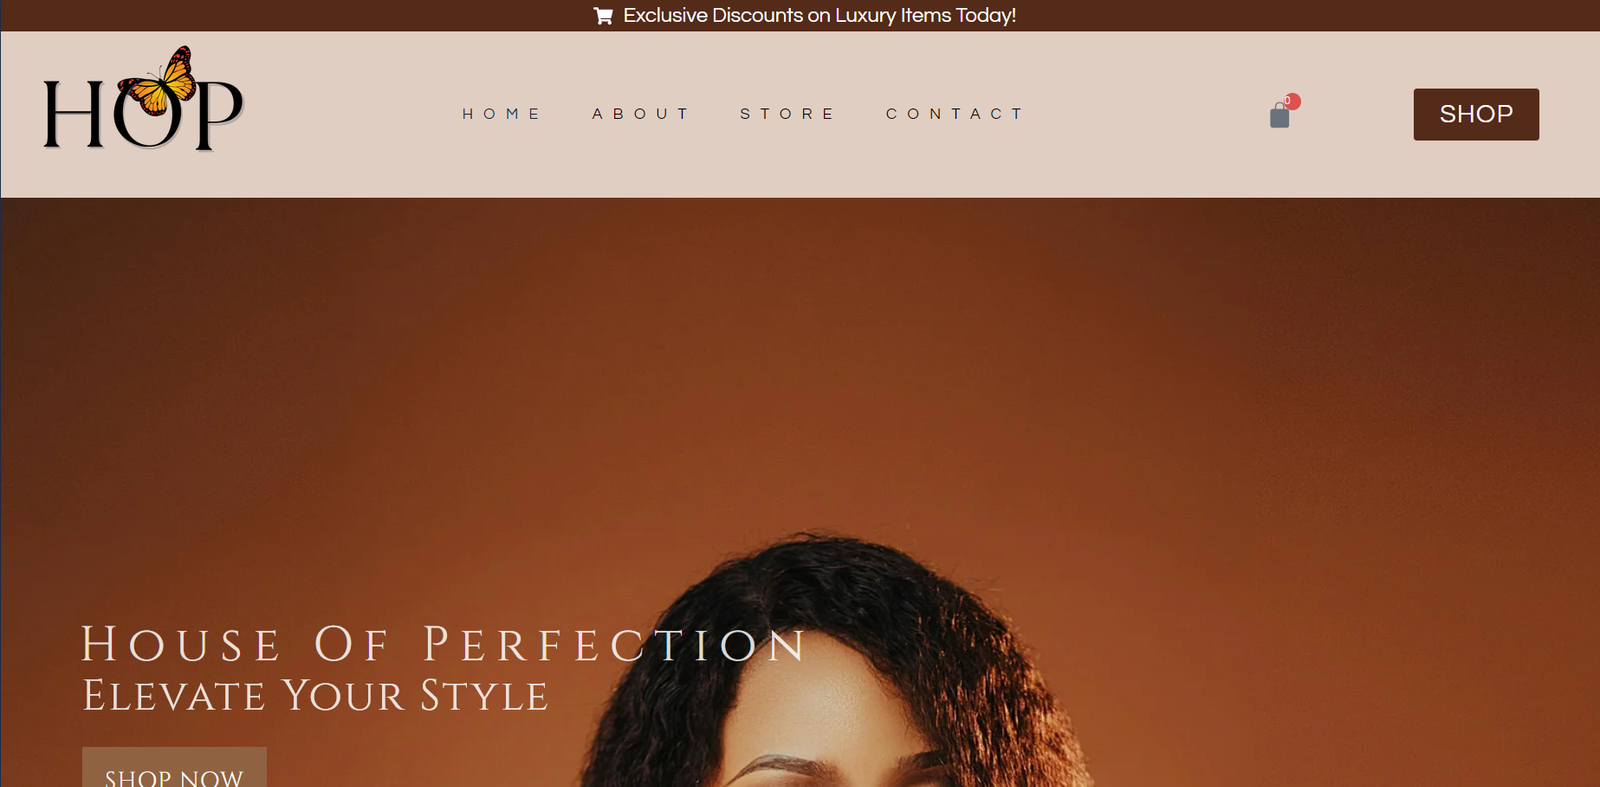Click the cart icon in announcement bar
This screenshot has height=787, width=1600.
pos(603,16)
